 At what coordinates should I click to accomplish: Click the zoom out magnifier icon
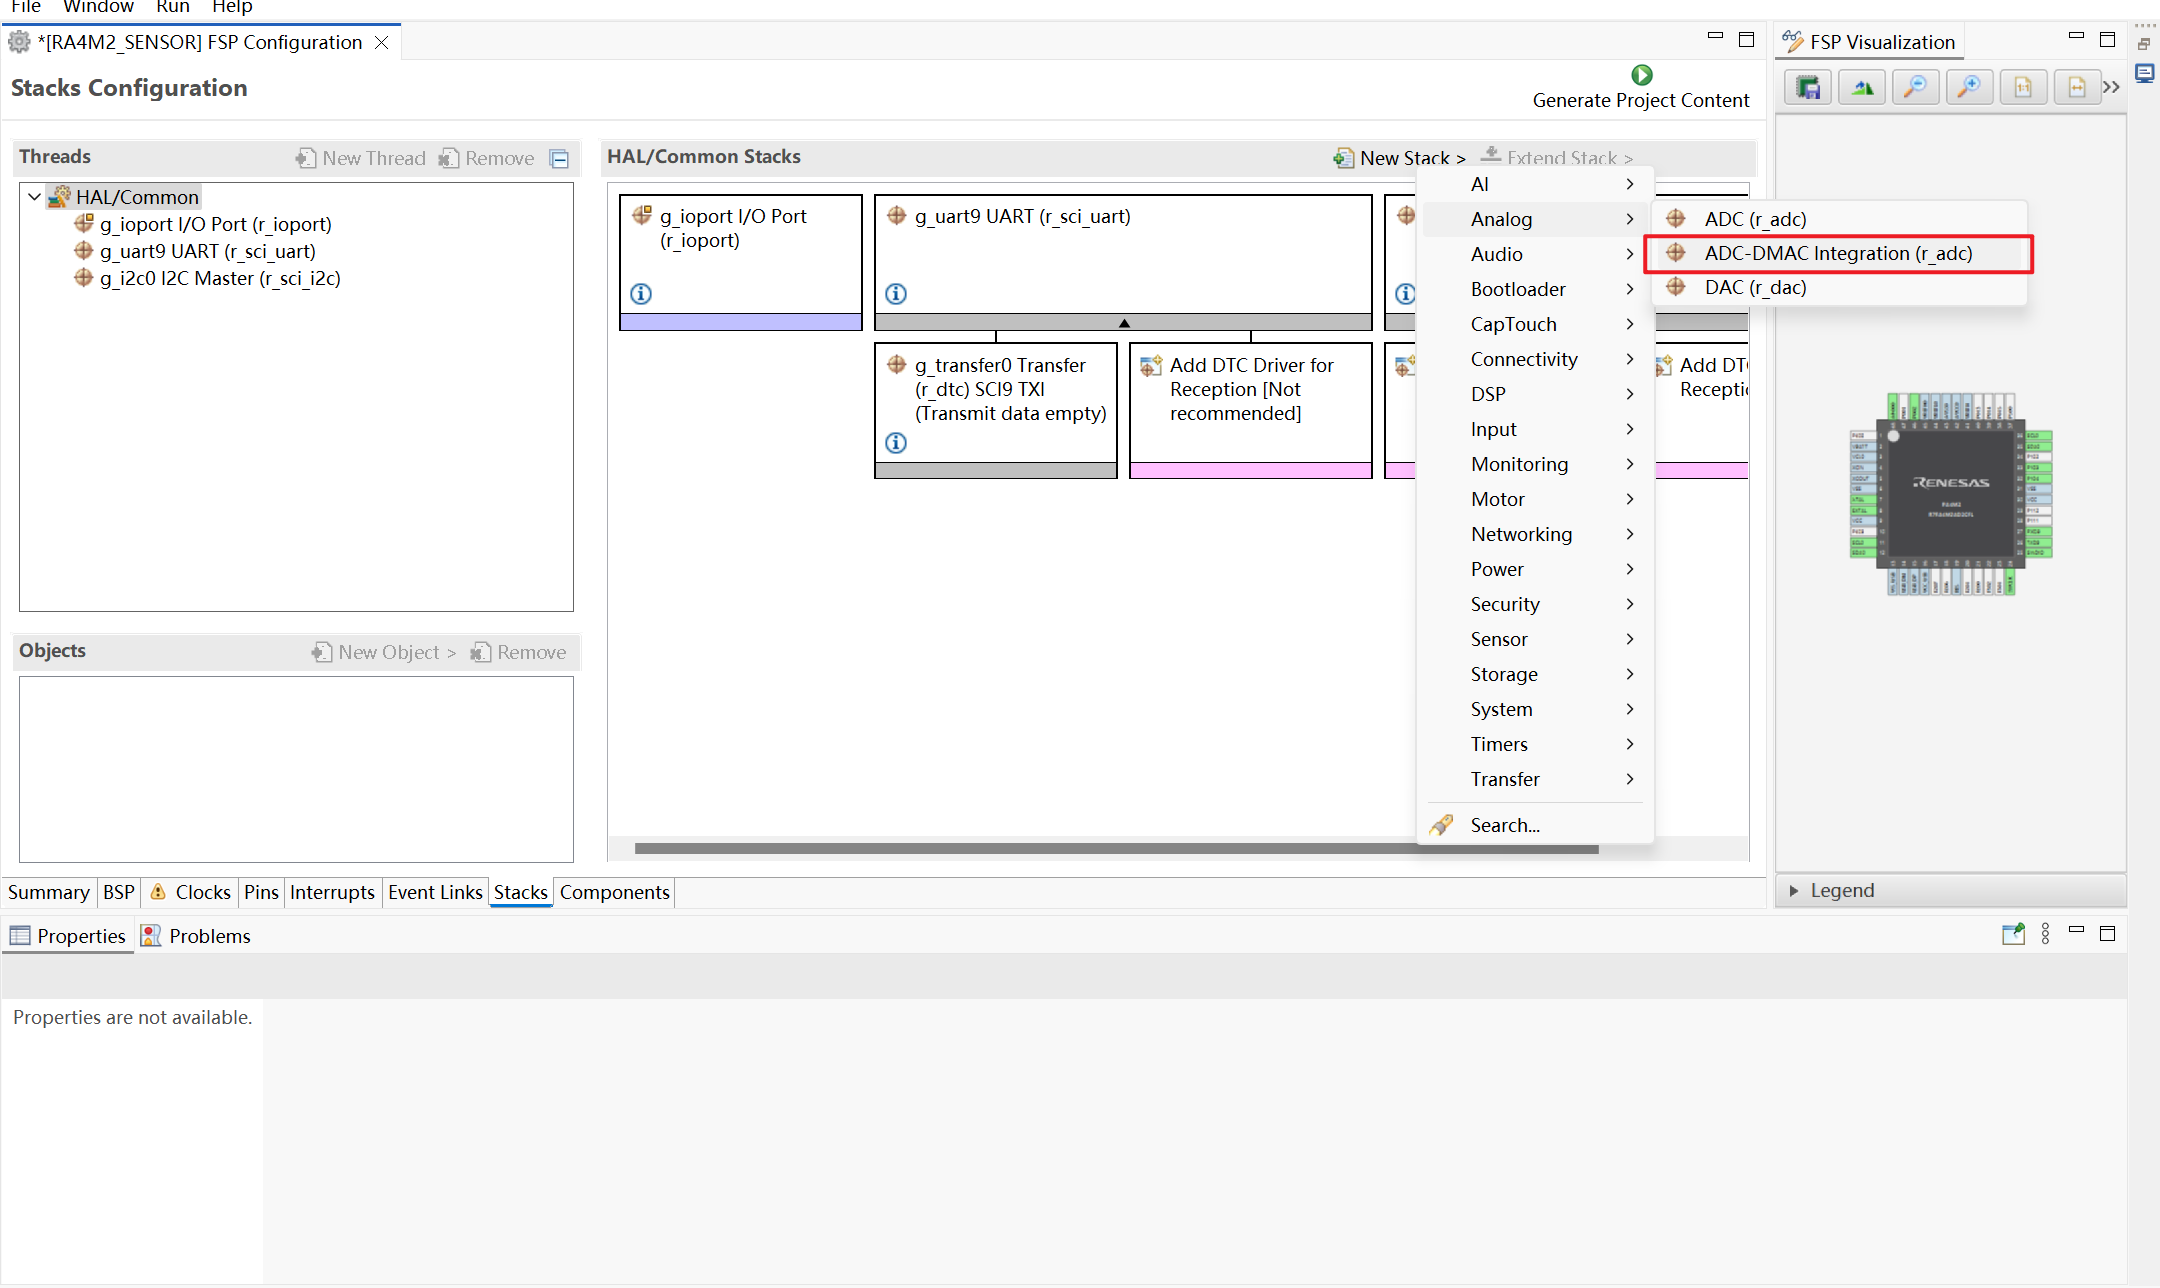1915,88
